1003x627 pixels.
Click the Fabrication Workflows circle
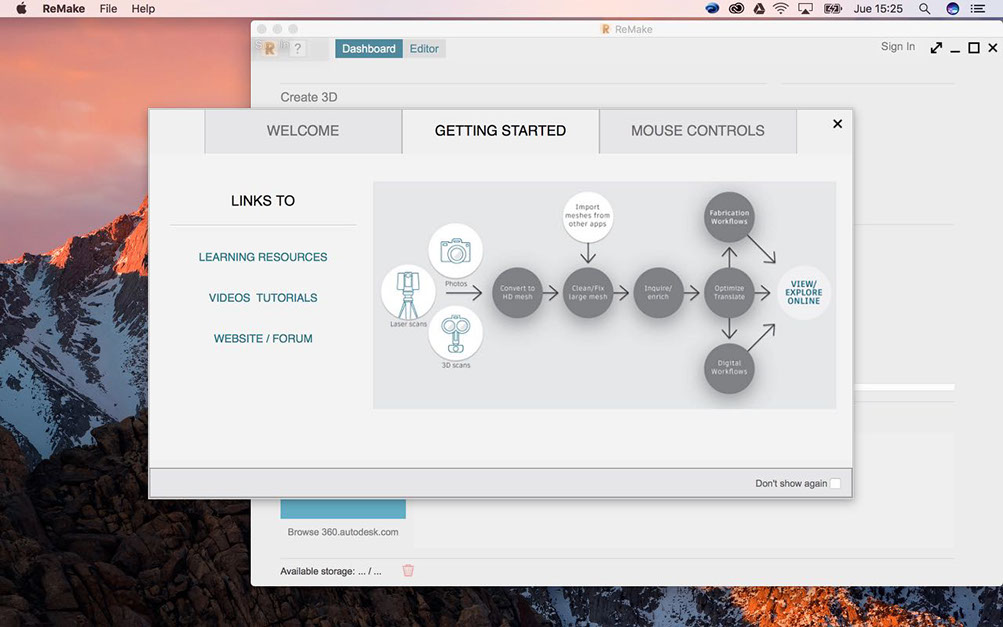point(729,217)
